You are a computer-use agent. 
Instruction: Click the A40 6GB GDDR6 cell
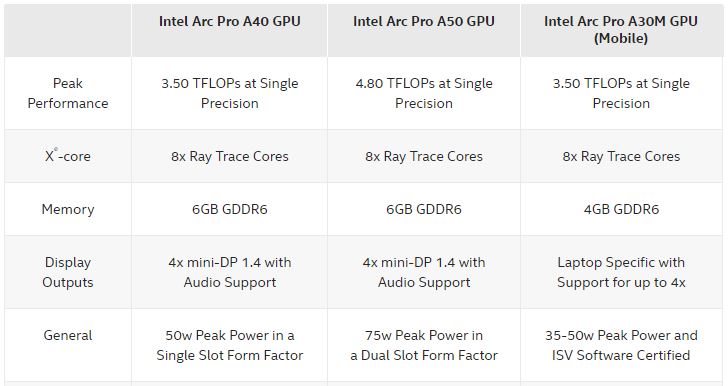(229, 209)
